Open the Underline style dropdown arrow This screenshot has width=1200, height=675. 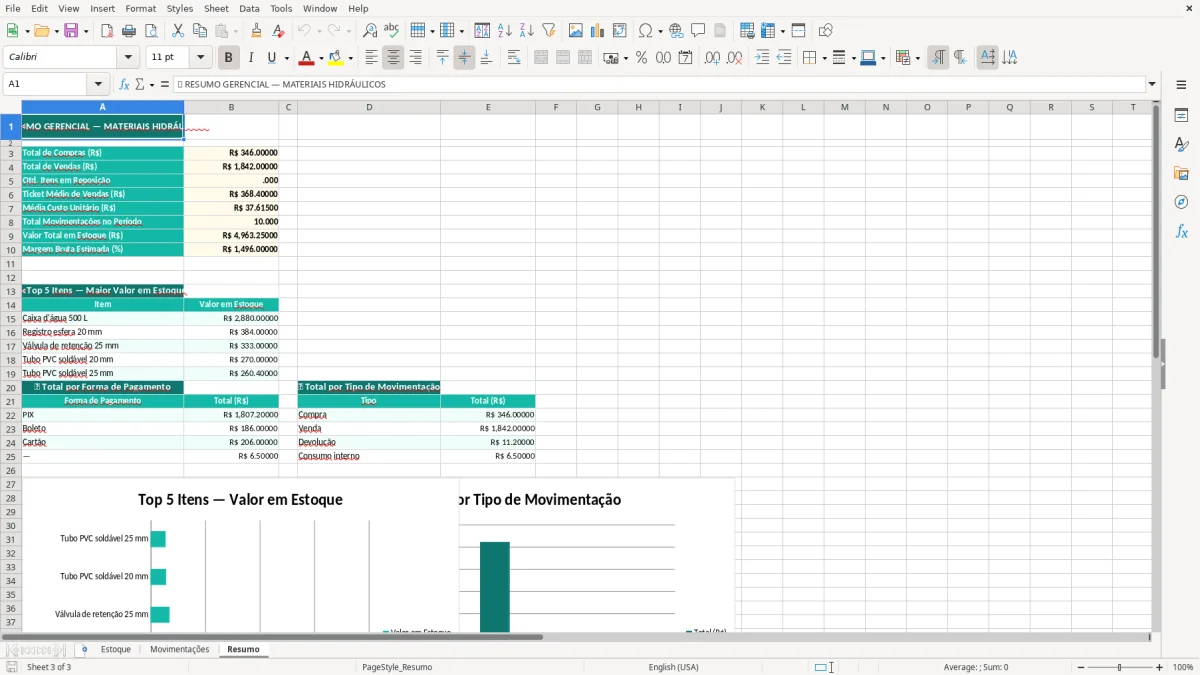(286, 58)
